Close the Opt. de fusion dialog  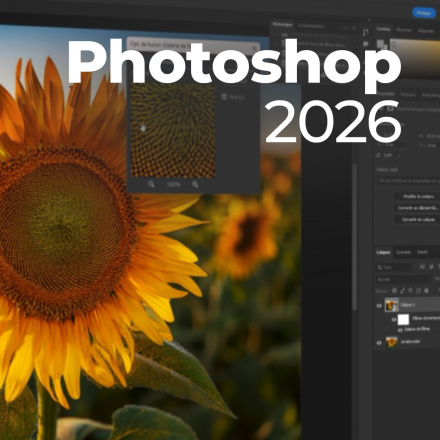(x=254, y=48)
